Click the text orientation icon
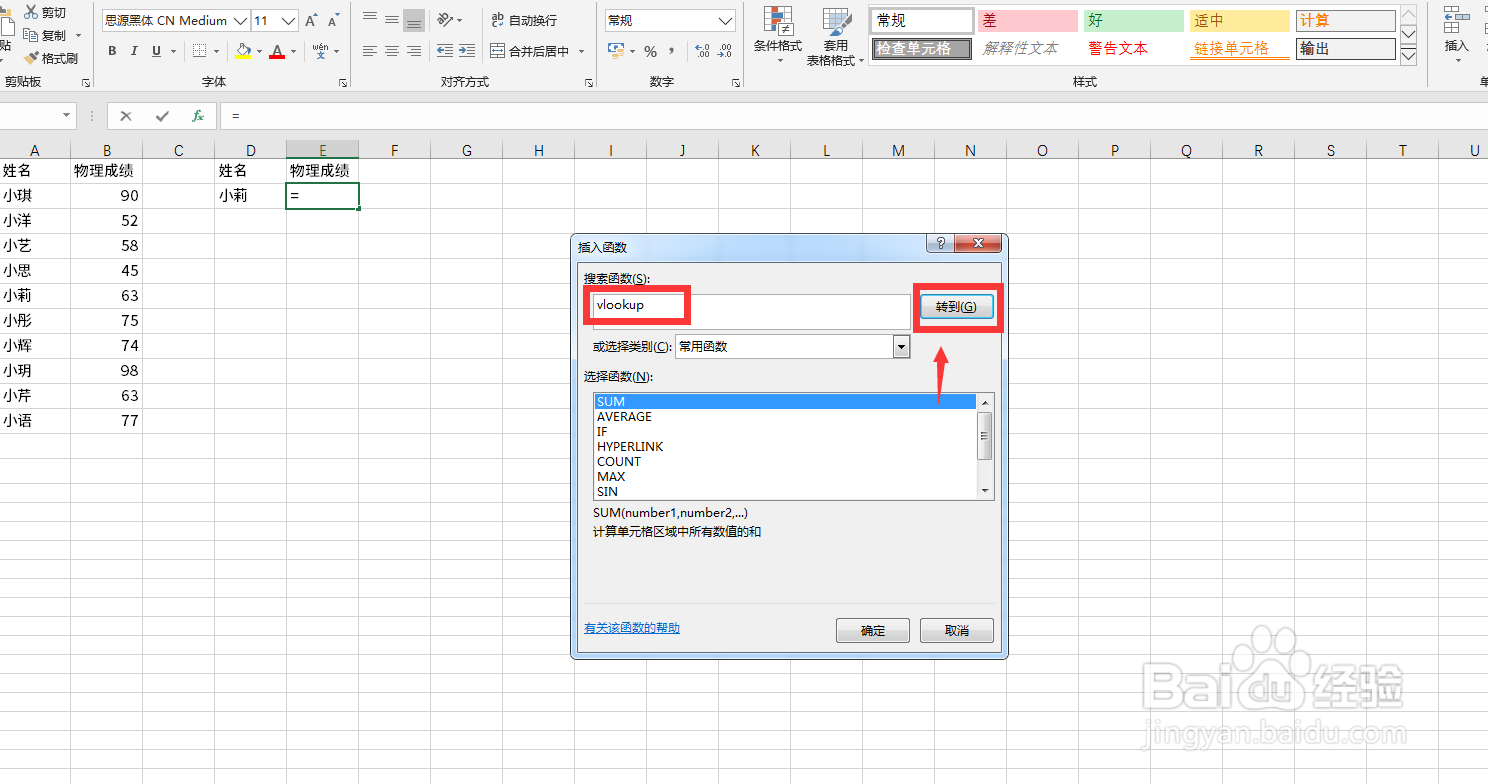This screenshot has width=1488, height=784. click(444, 19)
